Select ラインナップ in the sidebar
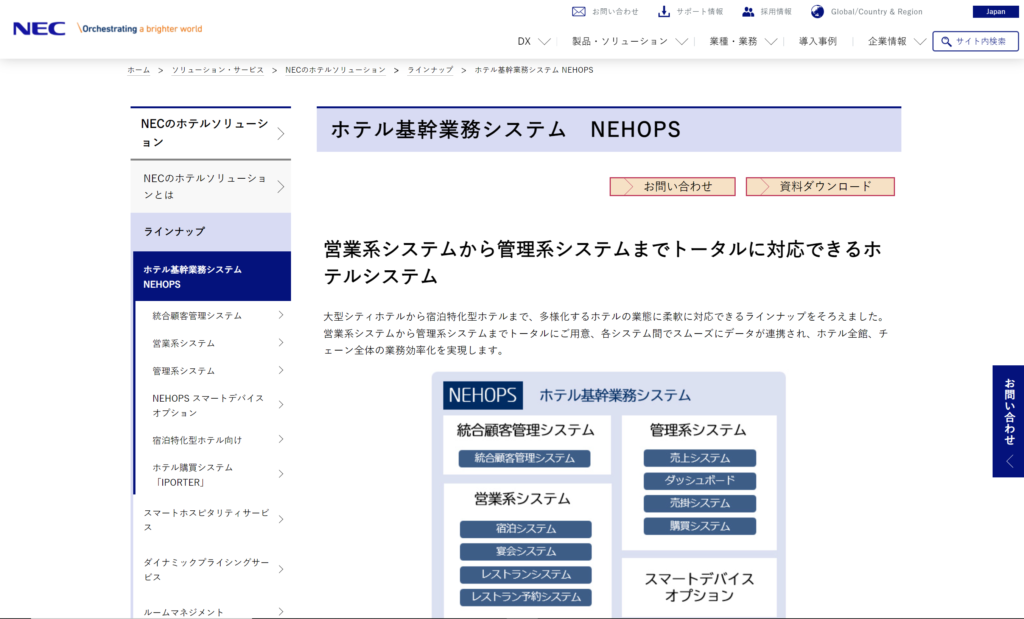 click(x=210, y=232)
